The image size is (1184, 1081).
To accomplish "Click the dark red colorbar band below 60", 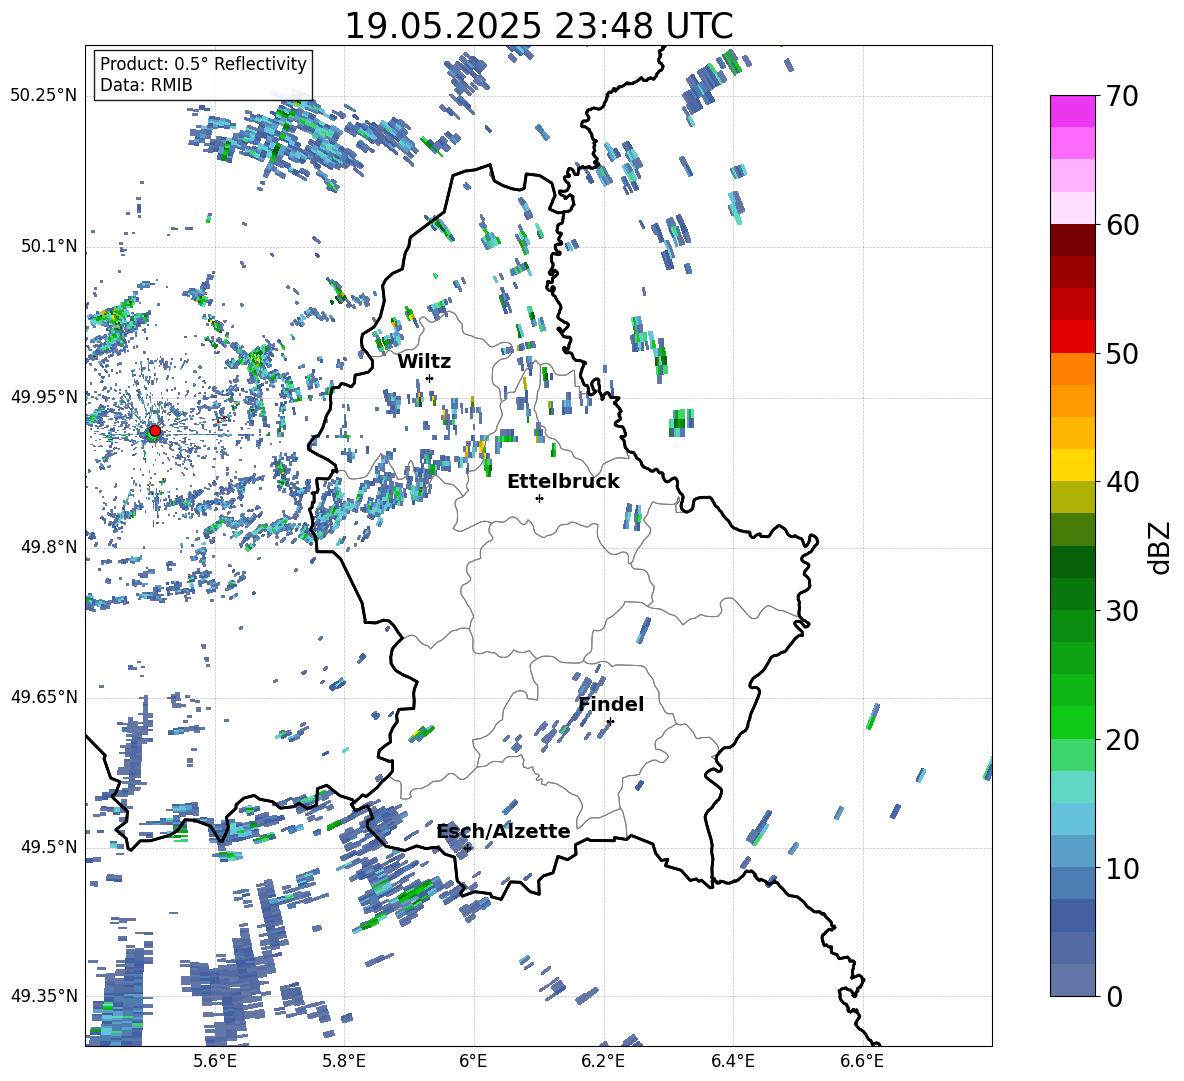I will pyautogui.click(x=1072, y=240).
